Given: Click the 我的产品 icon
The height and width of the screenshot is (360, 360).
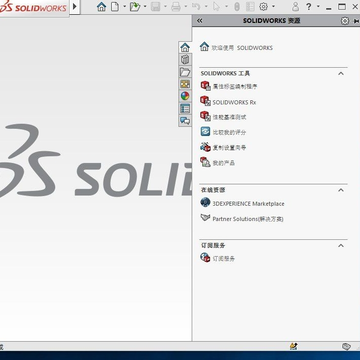Looking at the screenshot, I should (x=205, y=162).
